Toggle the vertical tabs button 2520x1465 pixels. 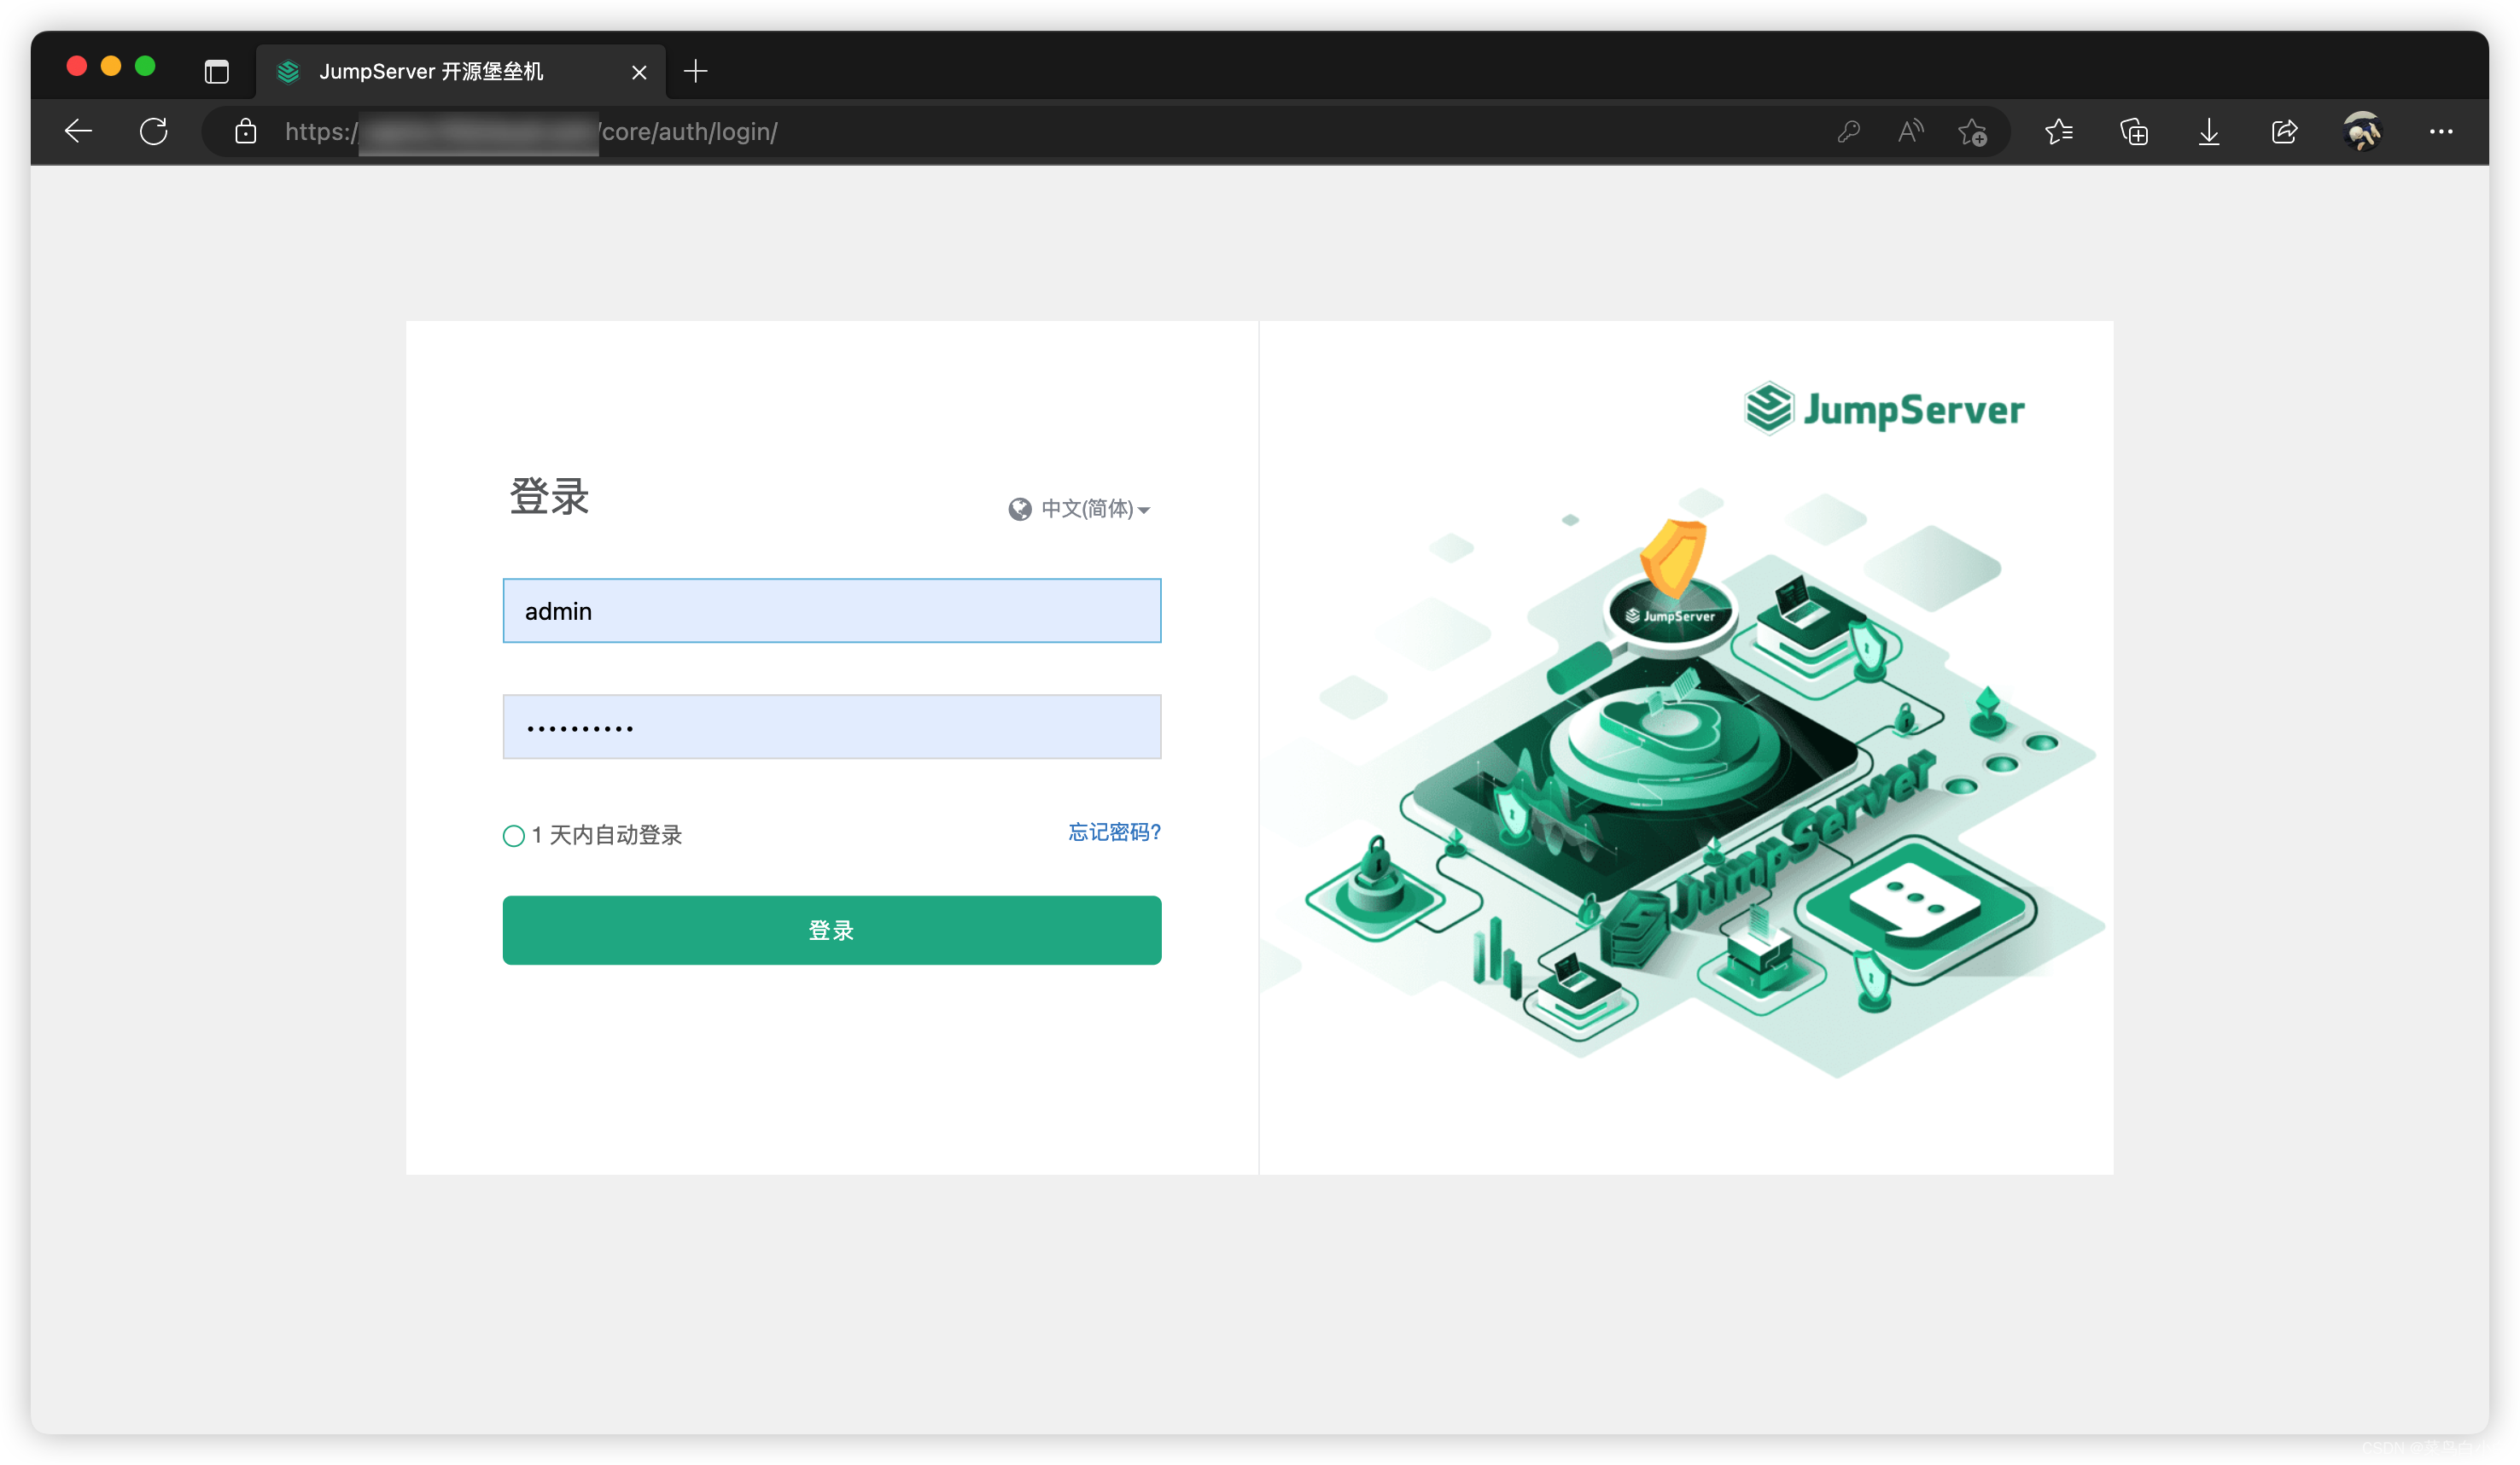click(216, 71)
